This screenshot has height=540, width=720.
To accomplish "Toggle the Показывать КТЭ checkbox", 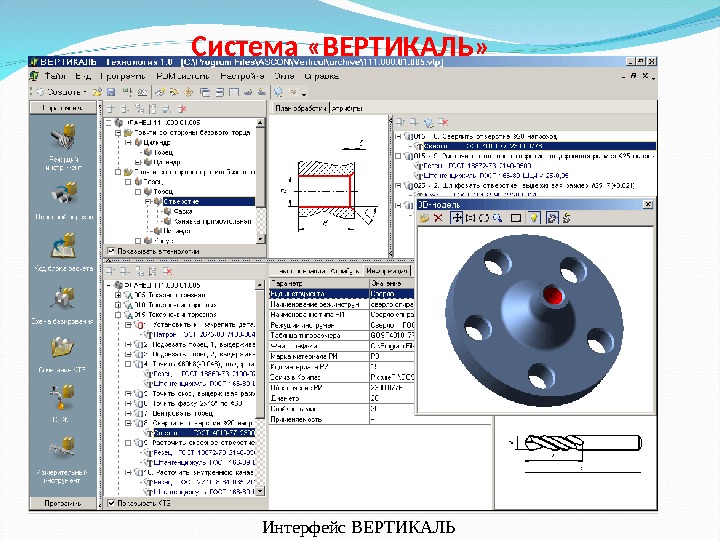I will tap(111, 503).
